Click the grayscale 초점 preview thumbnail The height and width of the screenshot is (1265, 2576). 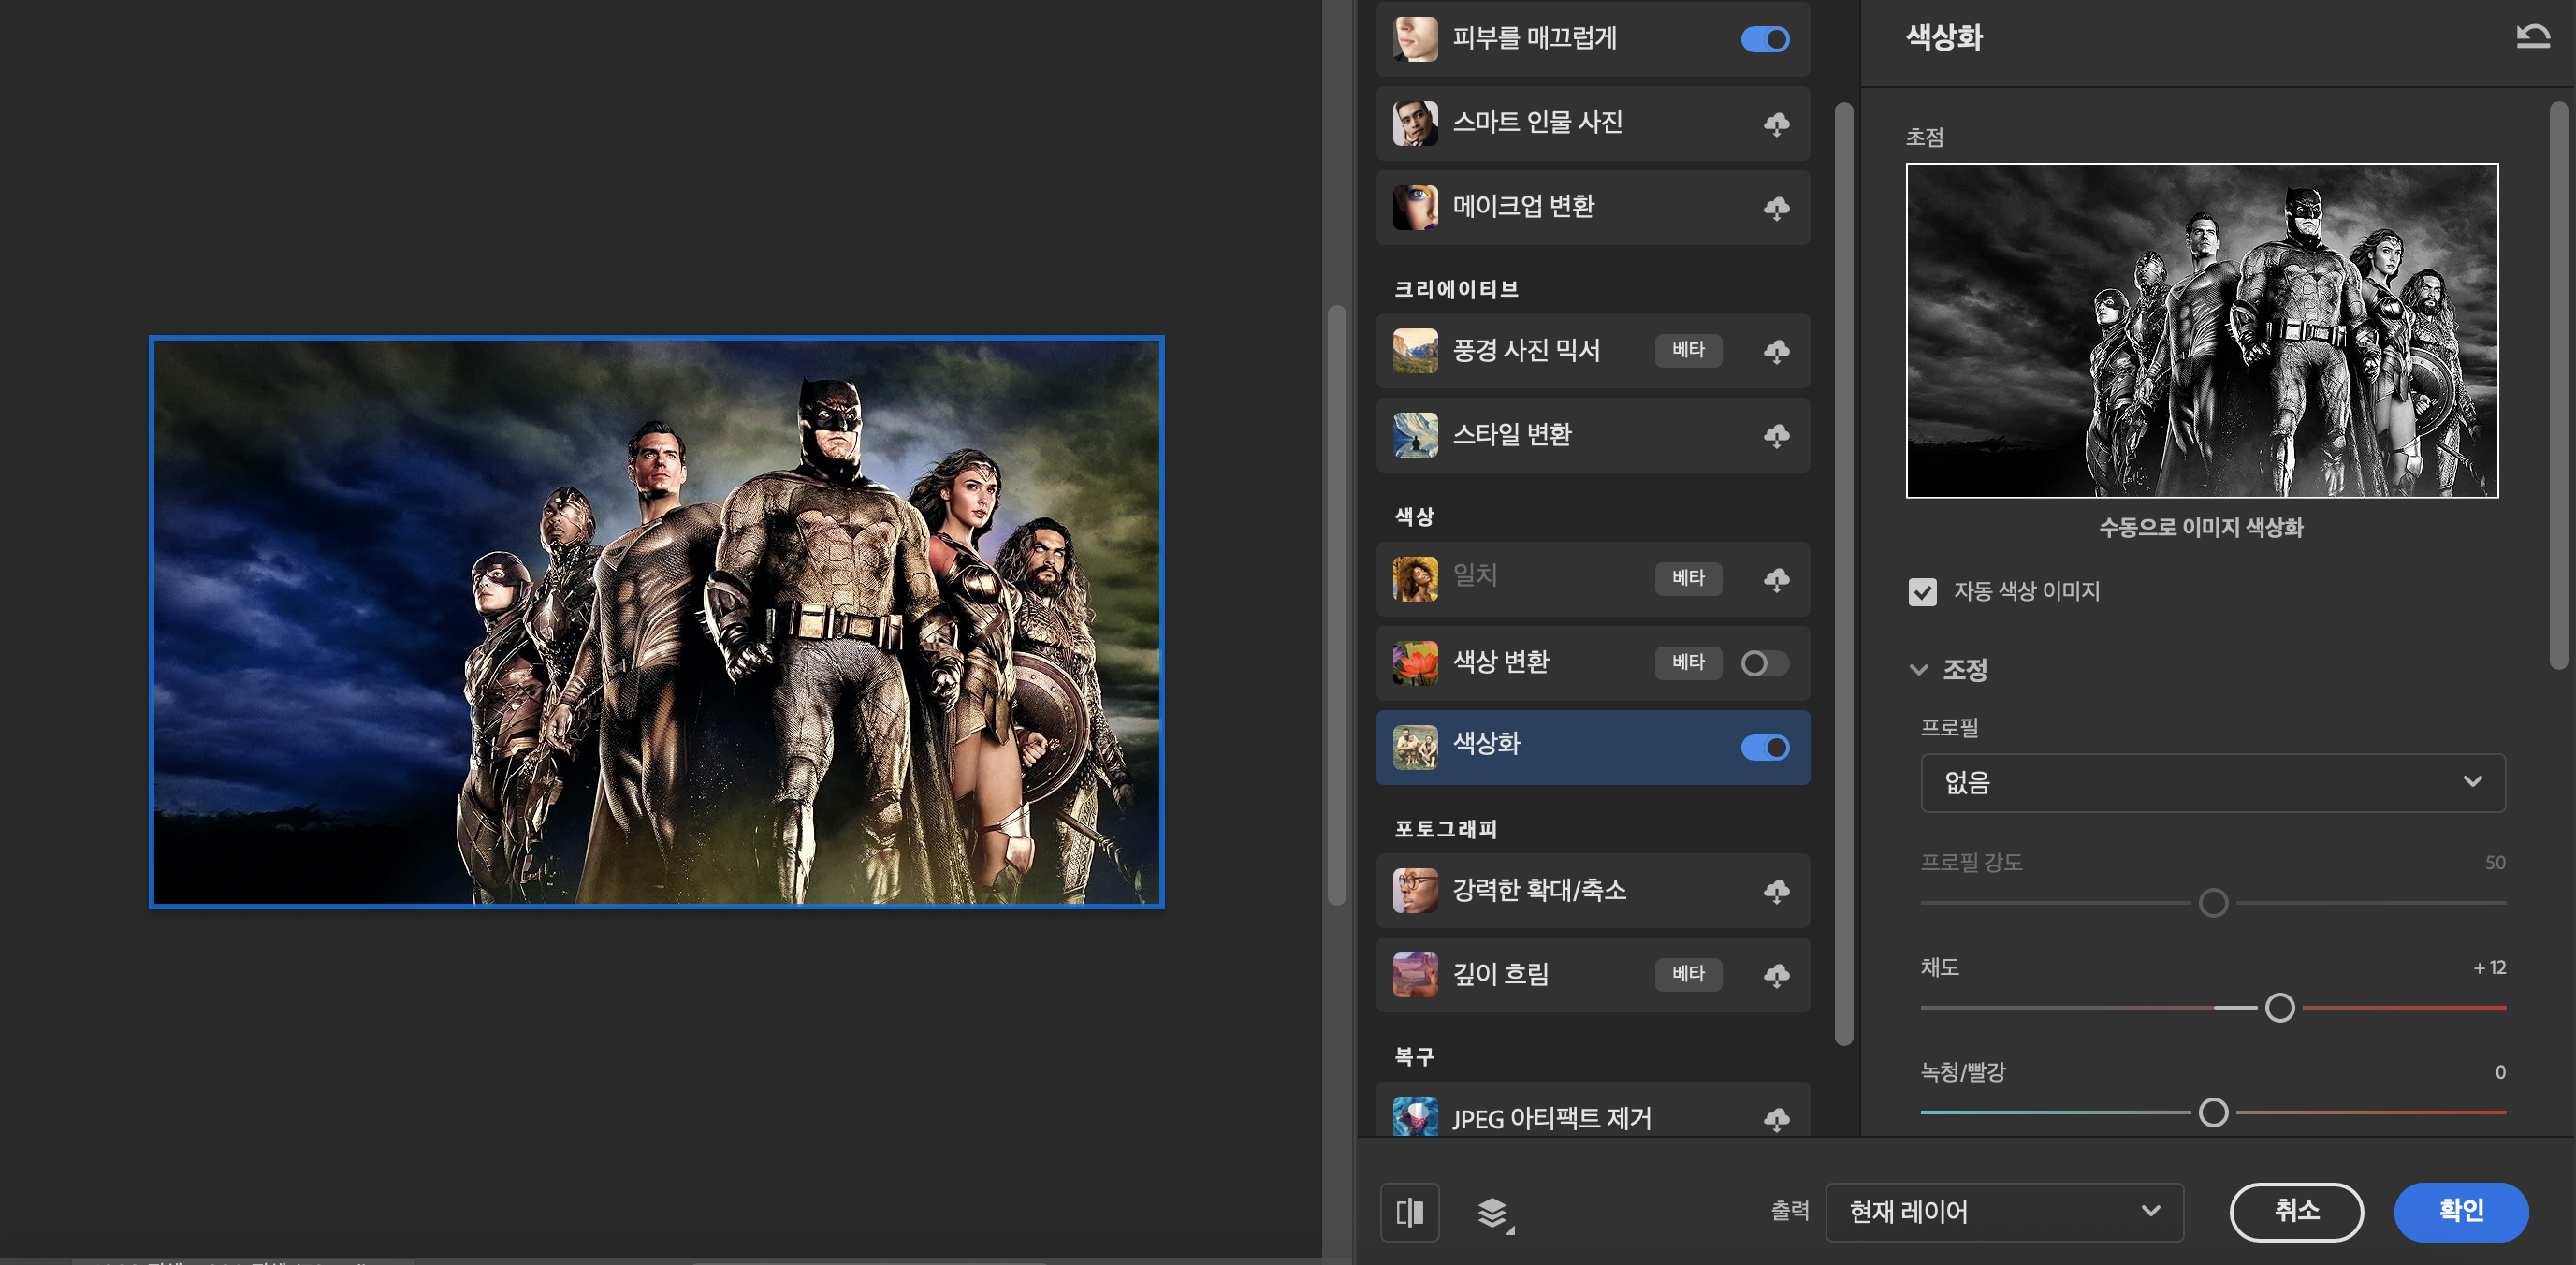2201,330
